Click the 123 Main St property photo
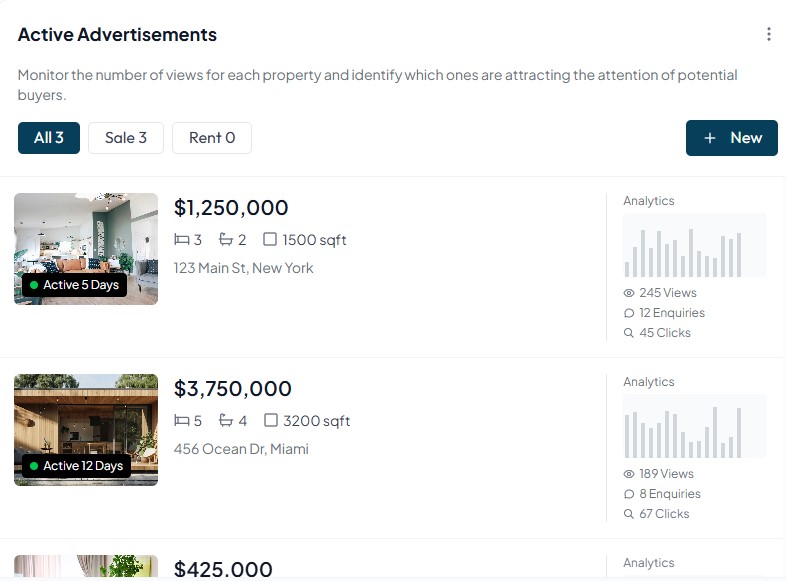The width and height of the screenshot is (786, 581). pyautogui.click(x=86, y=248)
